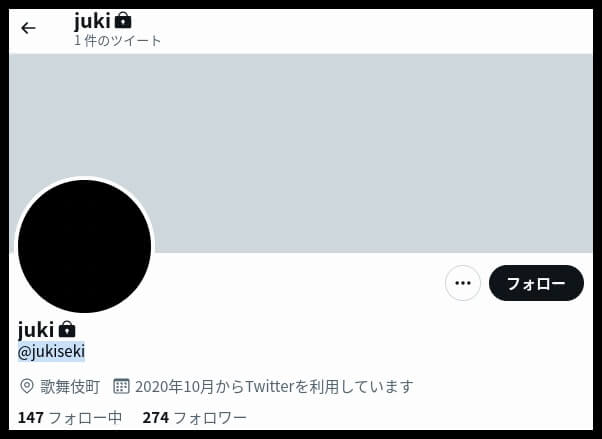Click the lock icon beside header juki title
This screenshot has width=602, height=439.
[x=123, y=20]
